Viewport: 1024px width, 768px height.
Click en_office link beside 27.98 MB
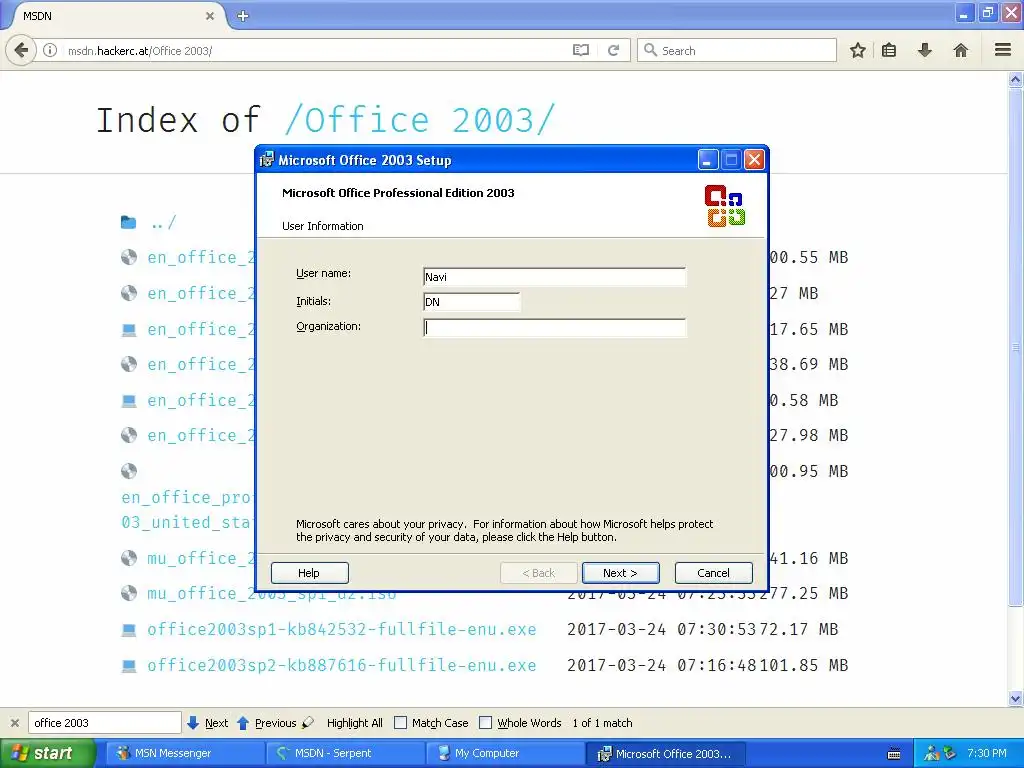tap(200, 436)
